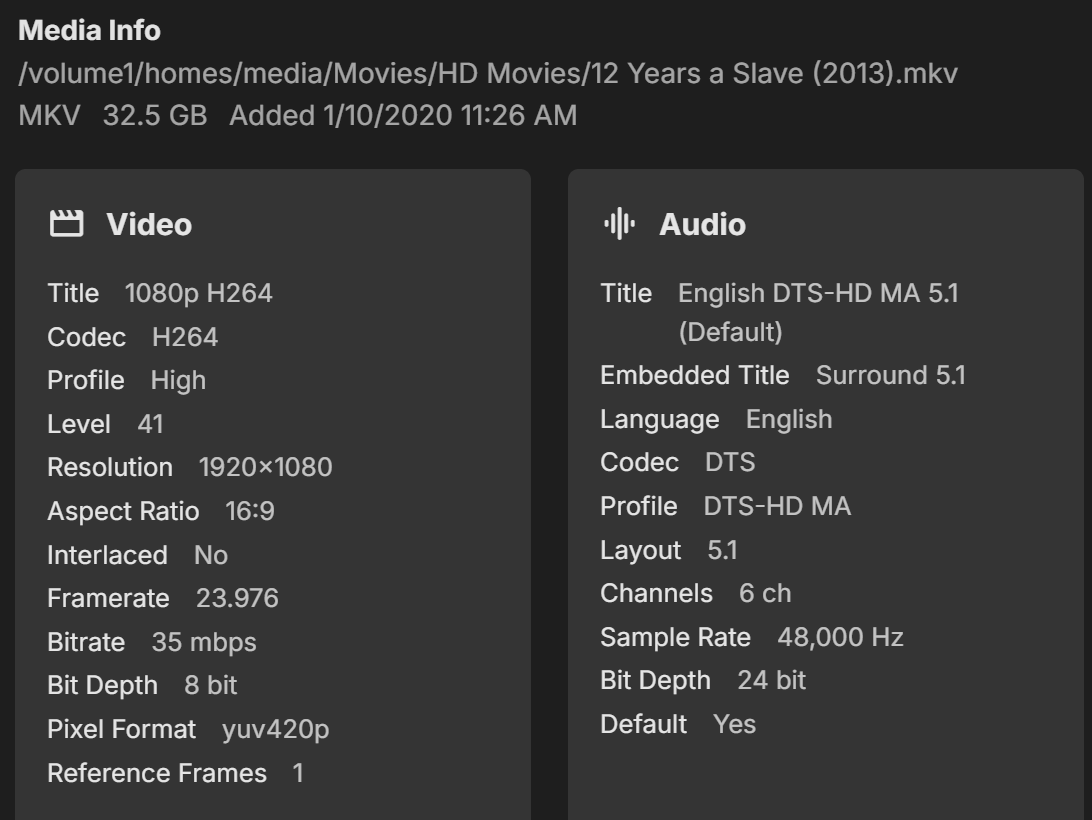This screenshot has height=820, width=1092.
Task: Click the 23.976 framerate value
Action: point(237,598)
